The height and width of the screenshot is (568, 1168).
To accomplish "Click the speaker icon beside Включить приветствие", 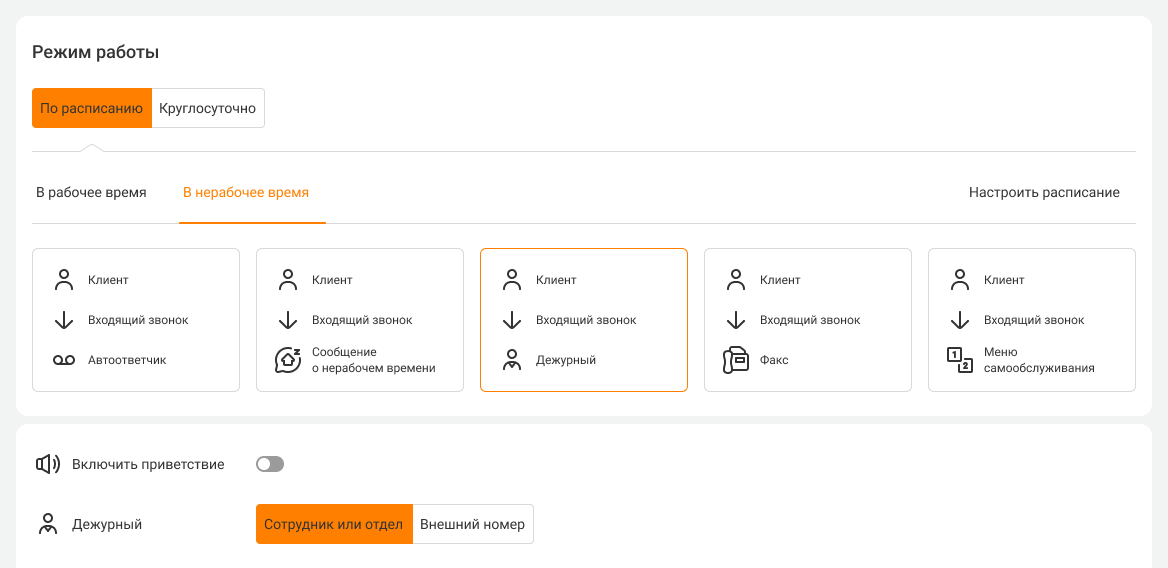I will pos(46,464).
